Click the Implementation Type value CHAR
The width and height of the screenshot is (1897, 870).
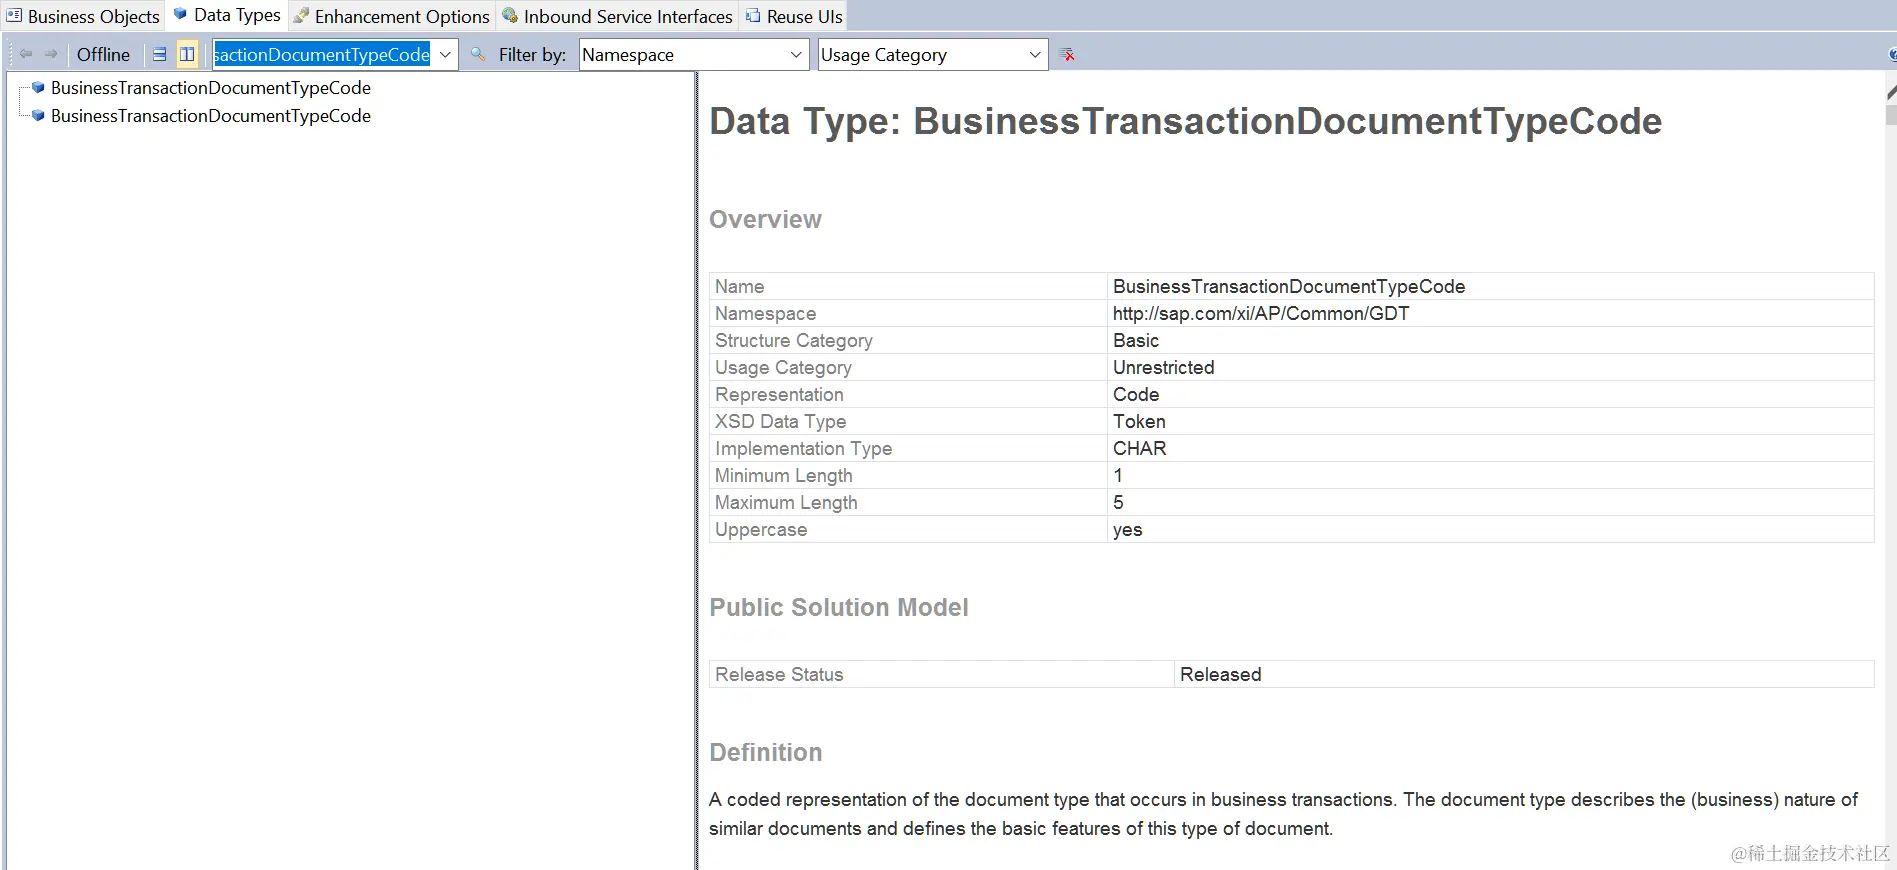click(1140, 448)
